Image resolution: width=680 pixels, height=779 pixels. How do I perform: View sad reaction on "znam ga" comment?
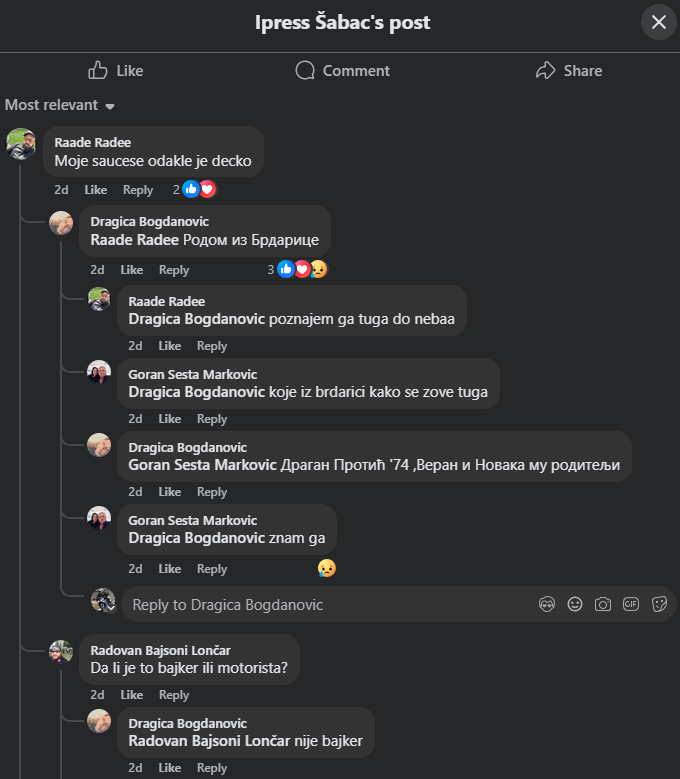tap(326, 568)
